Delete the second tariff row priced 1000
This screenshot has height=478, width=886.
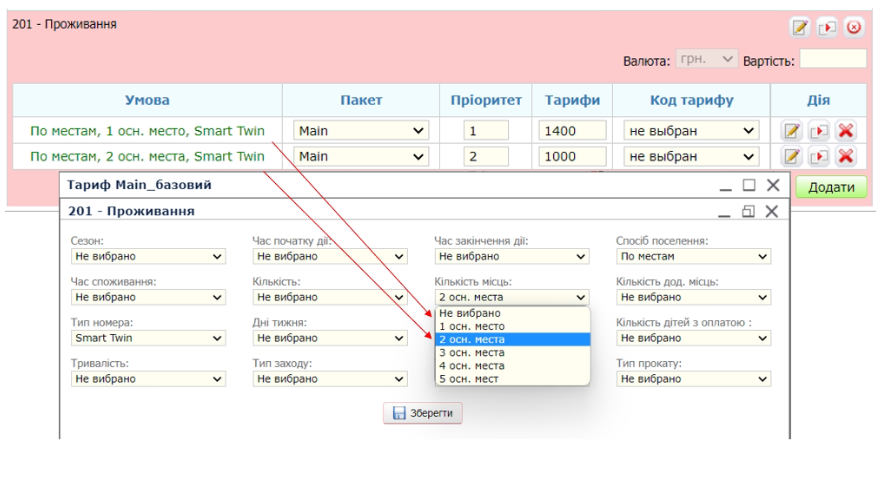[x=846, y=156]
